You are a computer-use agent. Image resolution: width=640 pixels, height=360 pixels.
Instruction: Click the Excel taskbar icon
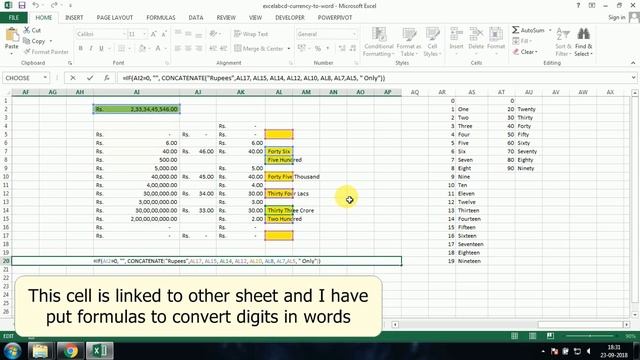click(x=100, y=351)
